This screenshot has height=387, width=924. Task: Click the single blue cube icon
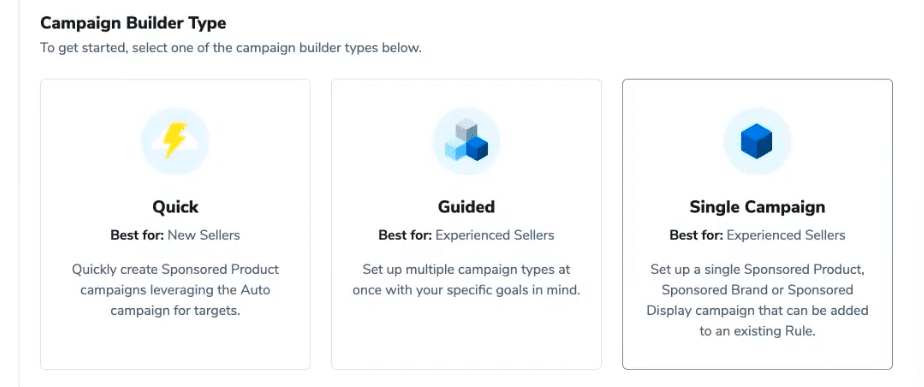tap(757, 141)
